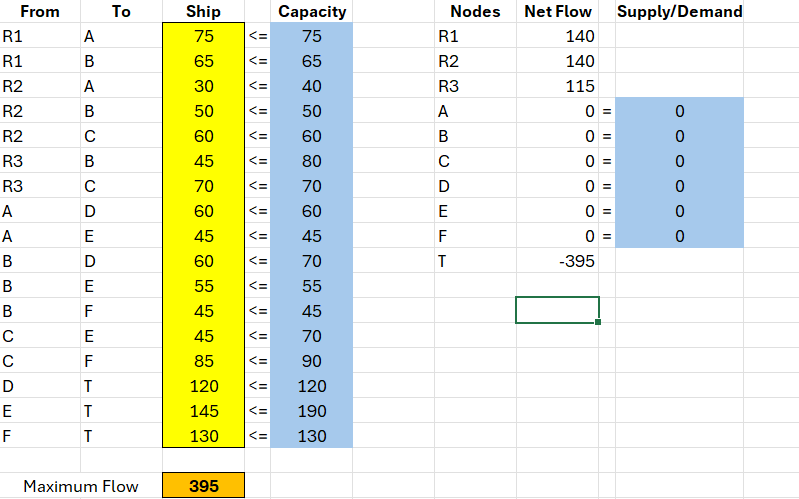Select Net Flow value 140 for R2

click(557, 61)
